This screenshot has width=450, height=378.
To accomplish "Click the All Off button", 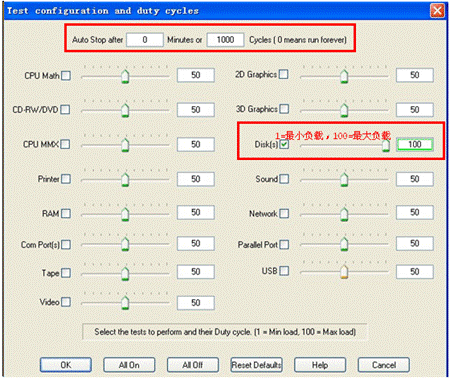I will coord(193,365).
